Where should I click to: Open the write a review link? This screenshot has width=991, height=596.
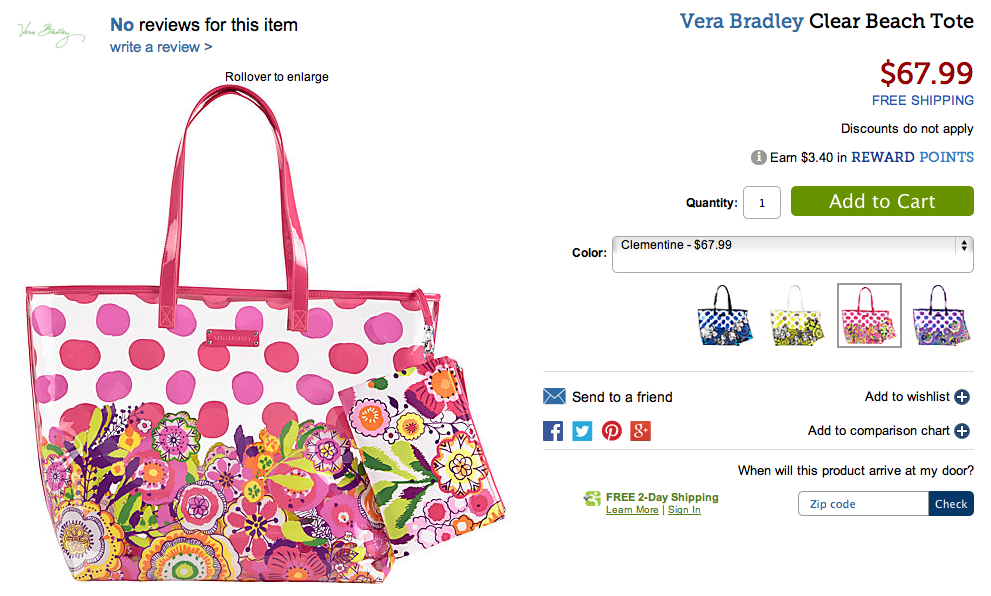(x=161, y=47)
